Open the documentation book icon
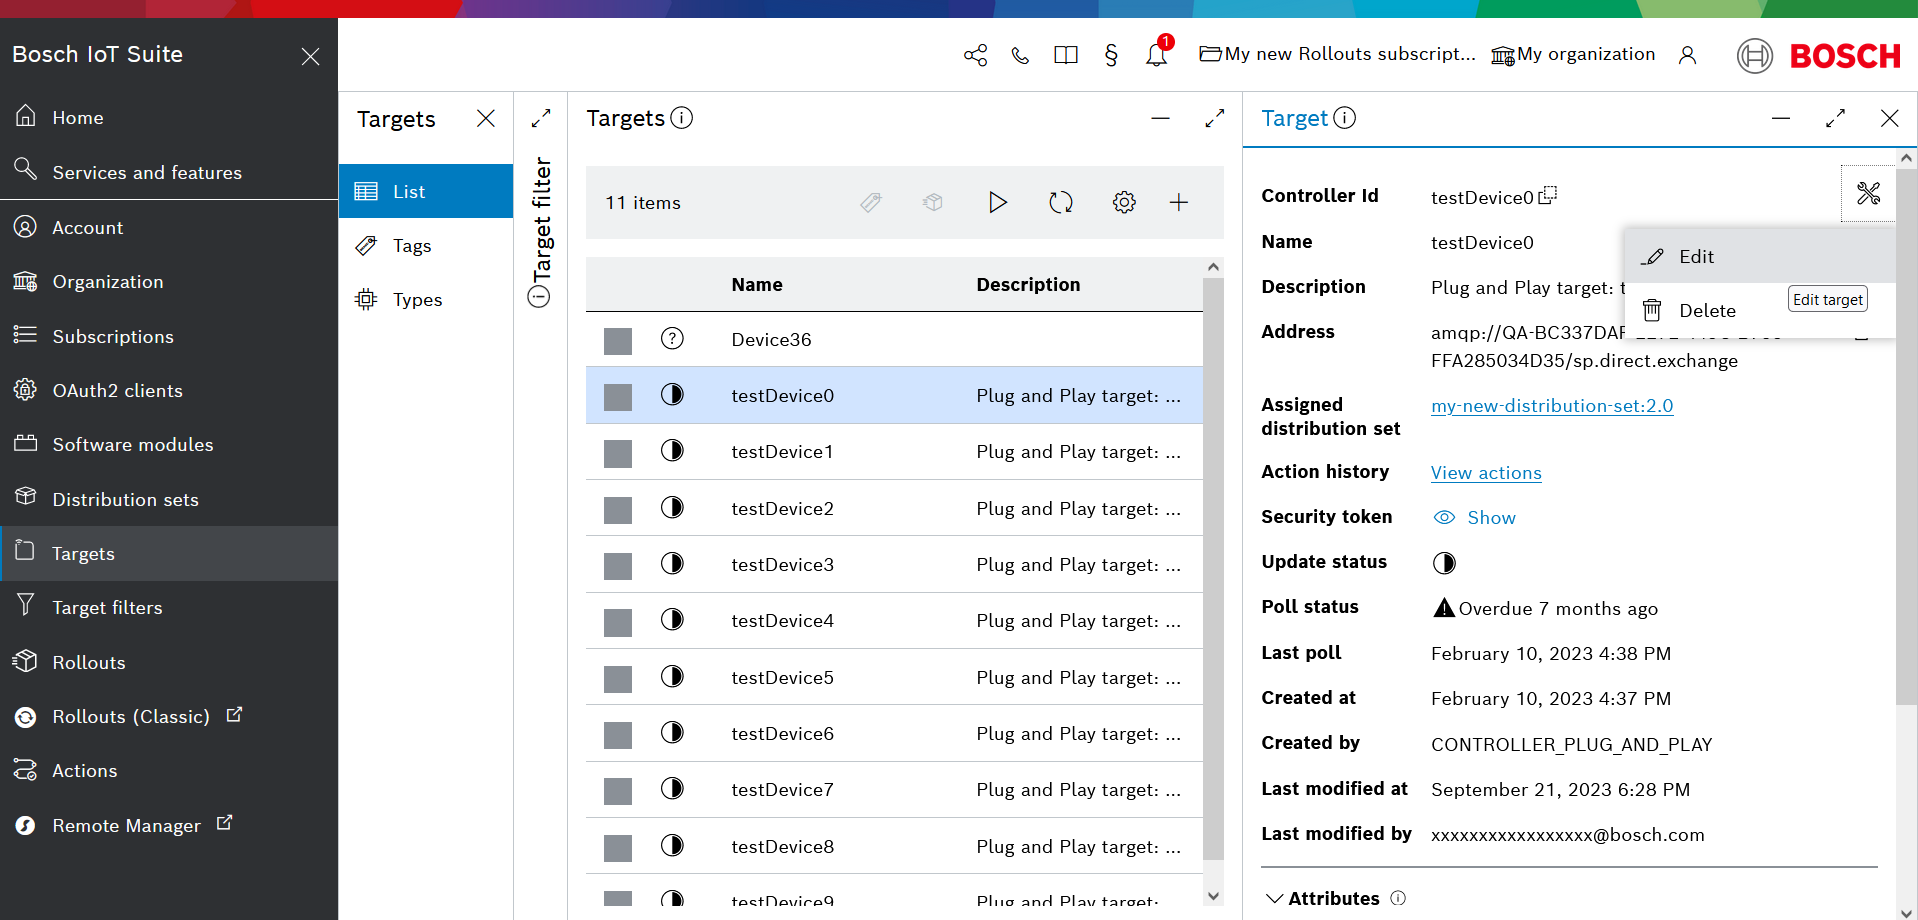 click(1066, 55)
